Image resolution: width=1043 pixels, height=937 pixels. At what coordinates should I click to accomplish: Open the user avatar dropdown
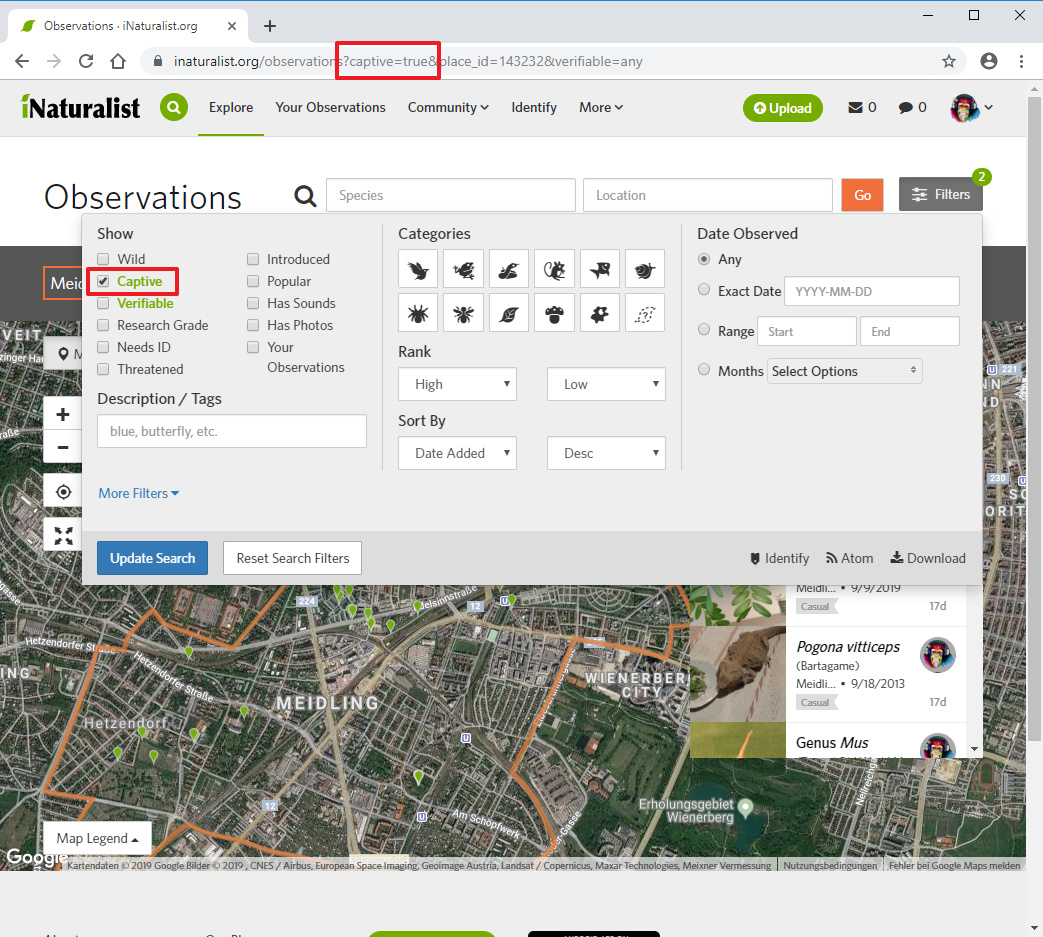tap(972, 108)
